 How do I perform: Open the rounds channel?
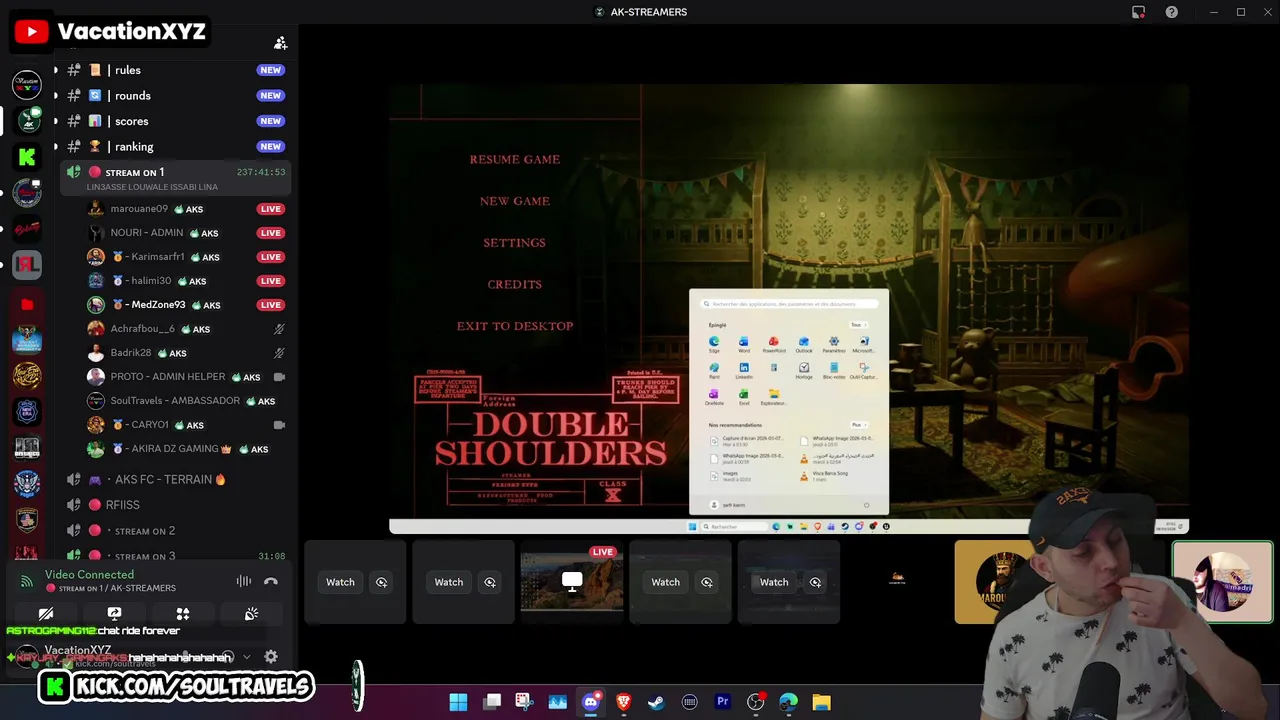point(175,96)
